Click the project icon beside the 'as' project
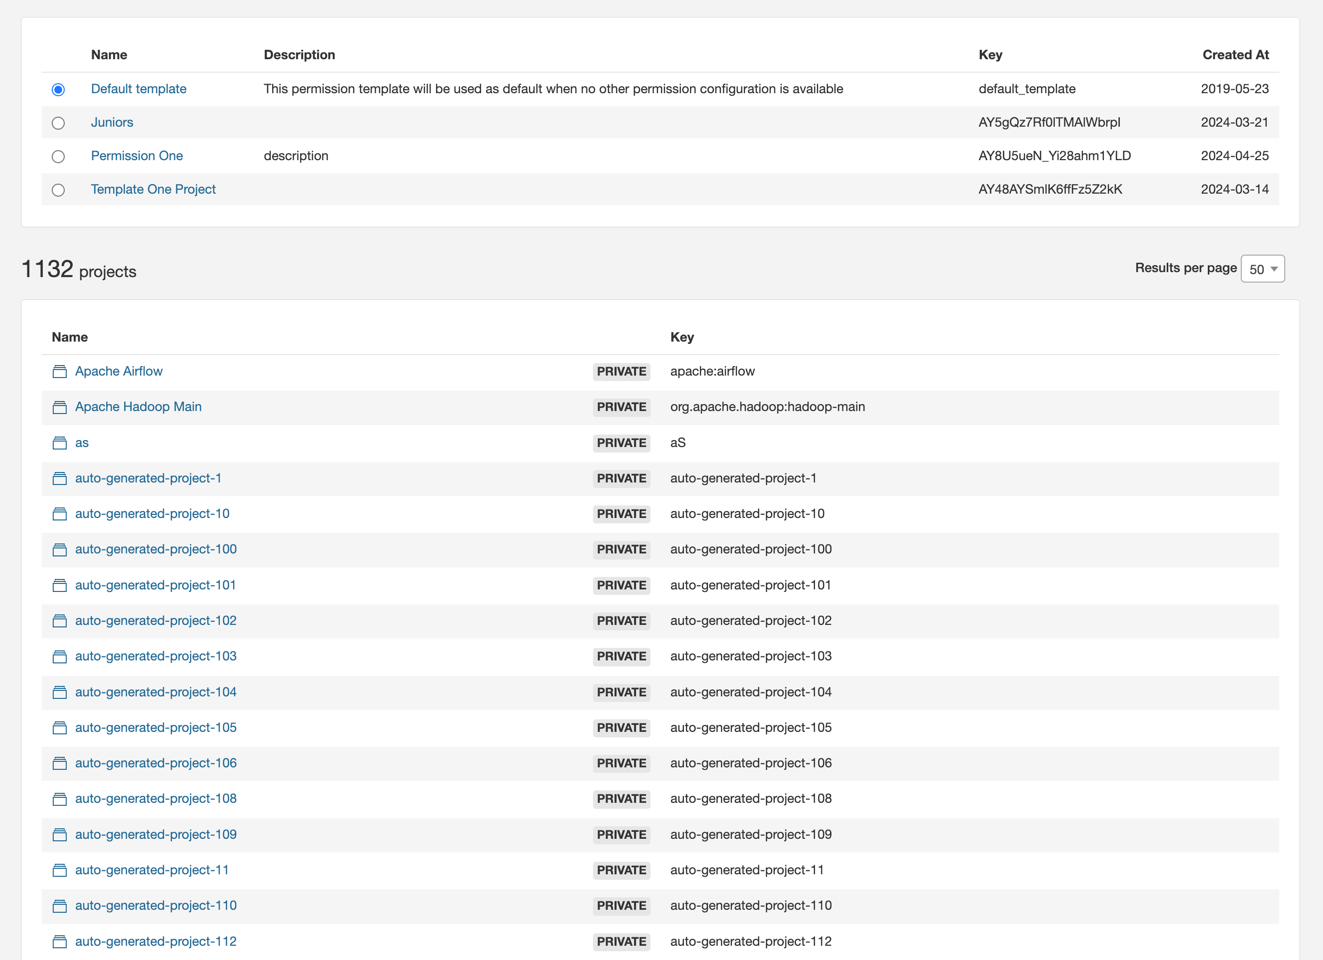Image resolution: width=1323 pixels, height=960 pixels. tap(60, 443)
